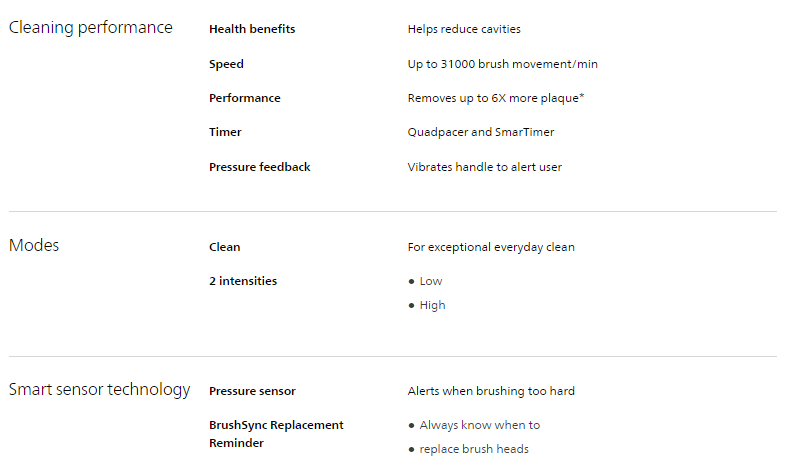Click 'Vibrates handle to alert user' text

tap(484, 167)
